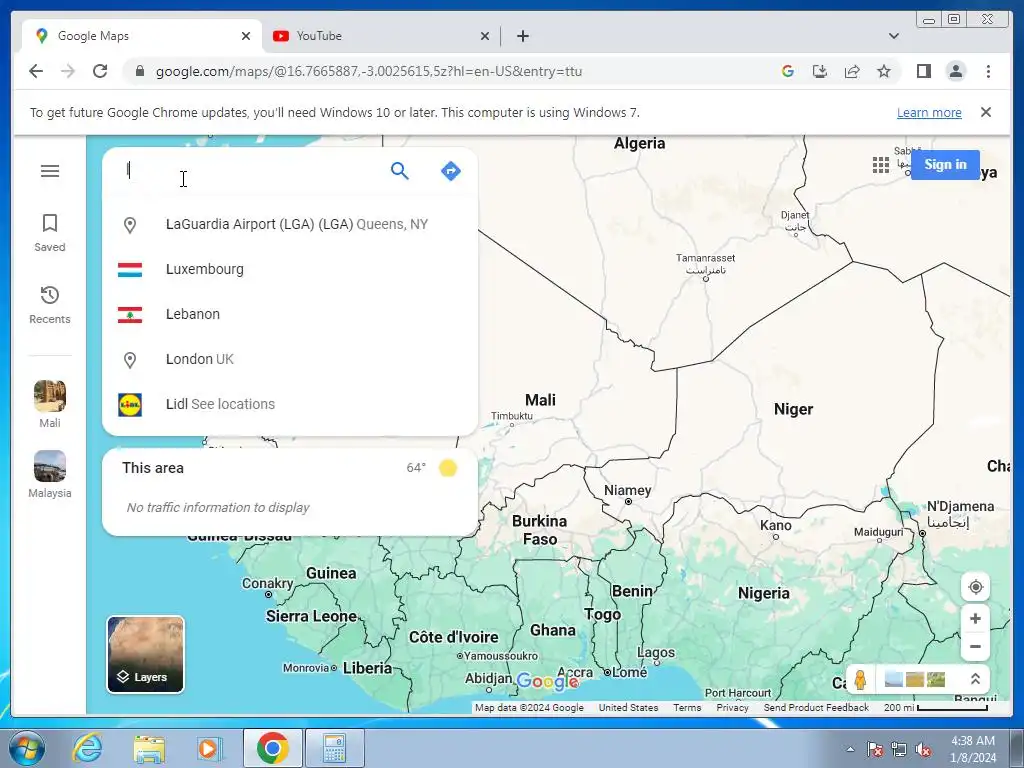Click the Lebanon flag icon
Image resolution: width=1024 pixels, height=768 pixels.
[130, 315]
